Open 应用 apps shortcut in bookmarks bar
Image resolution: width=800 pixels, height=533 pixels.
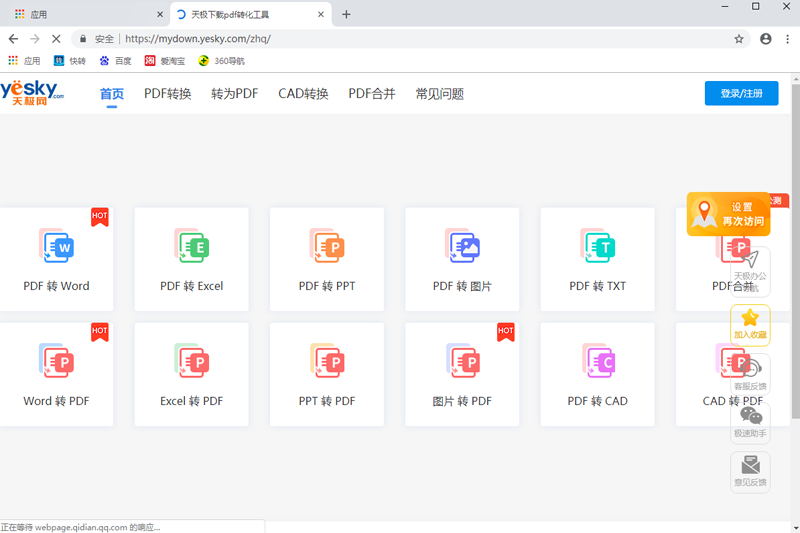(x=24, y=61)
